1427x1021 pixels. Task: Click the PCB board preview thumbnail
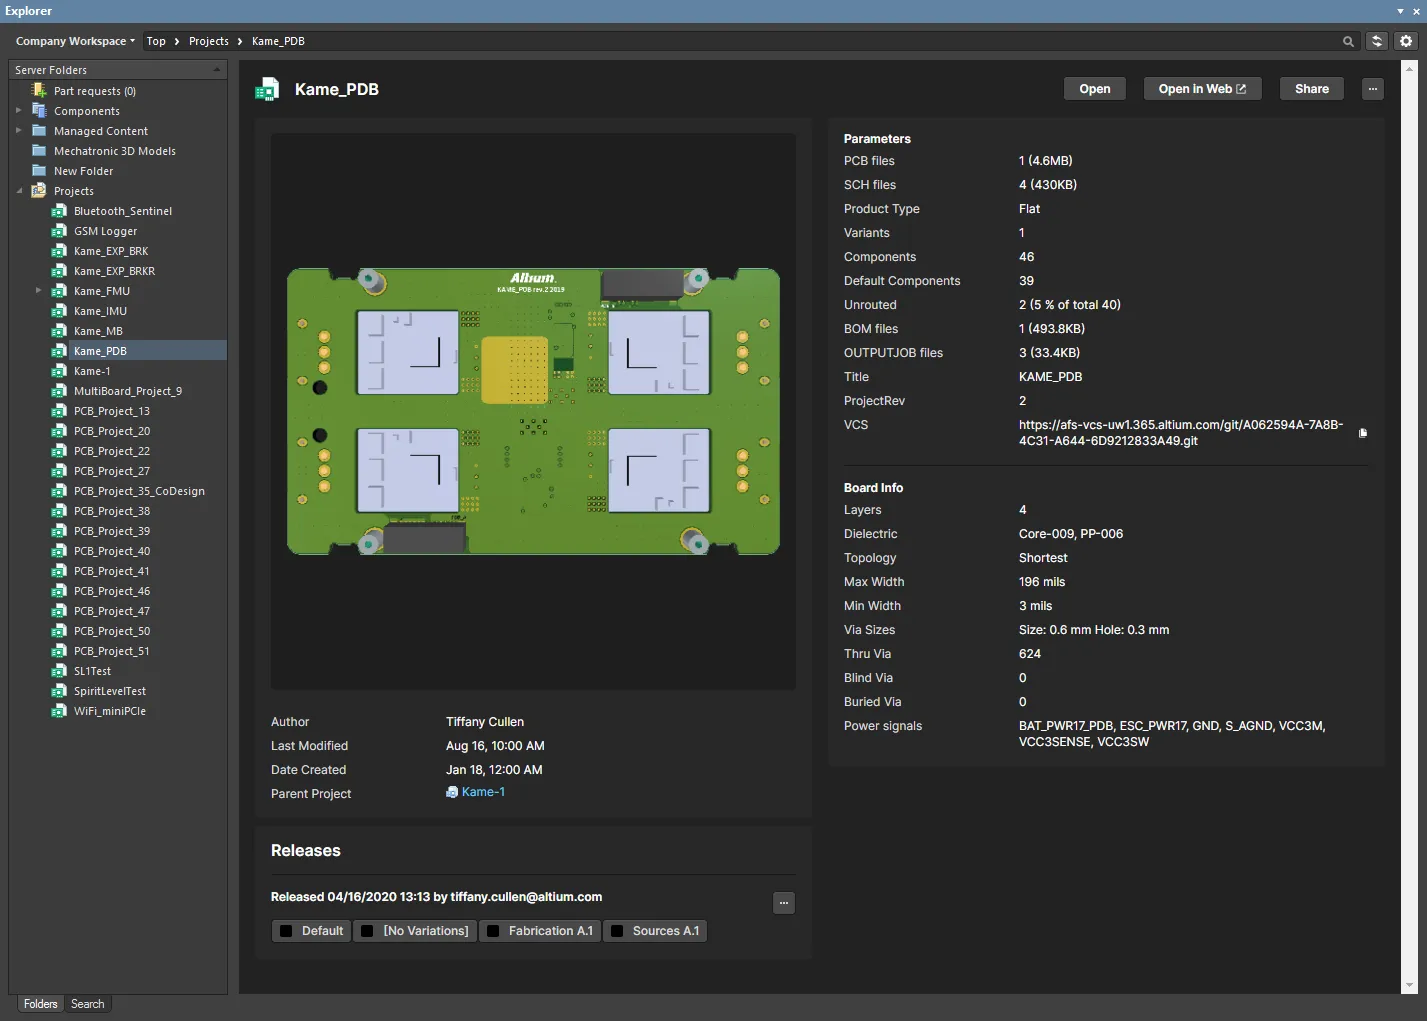533,411
